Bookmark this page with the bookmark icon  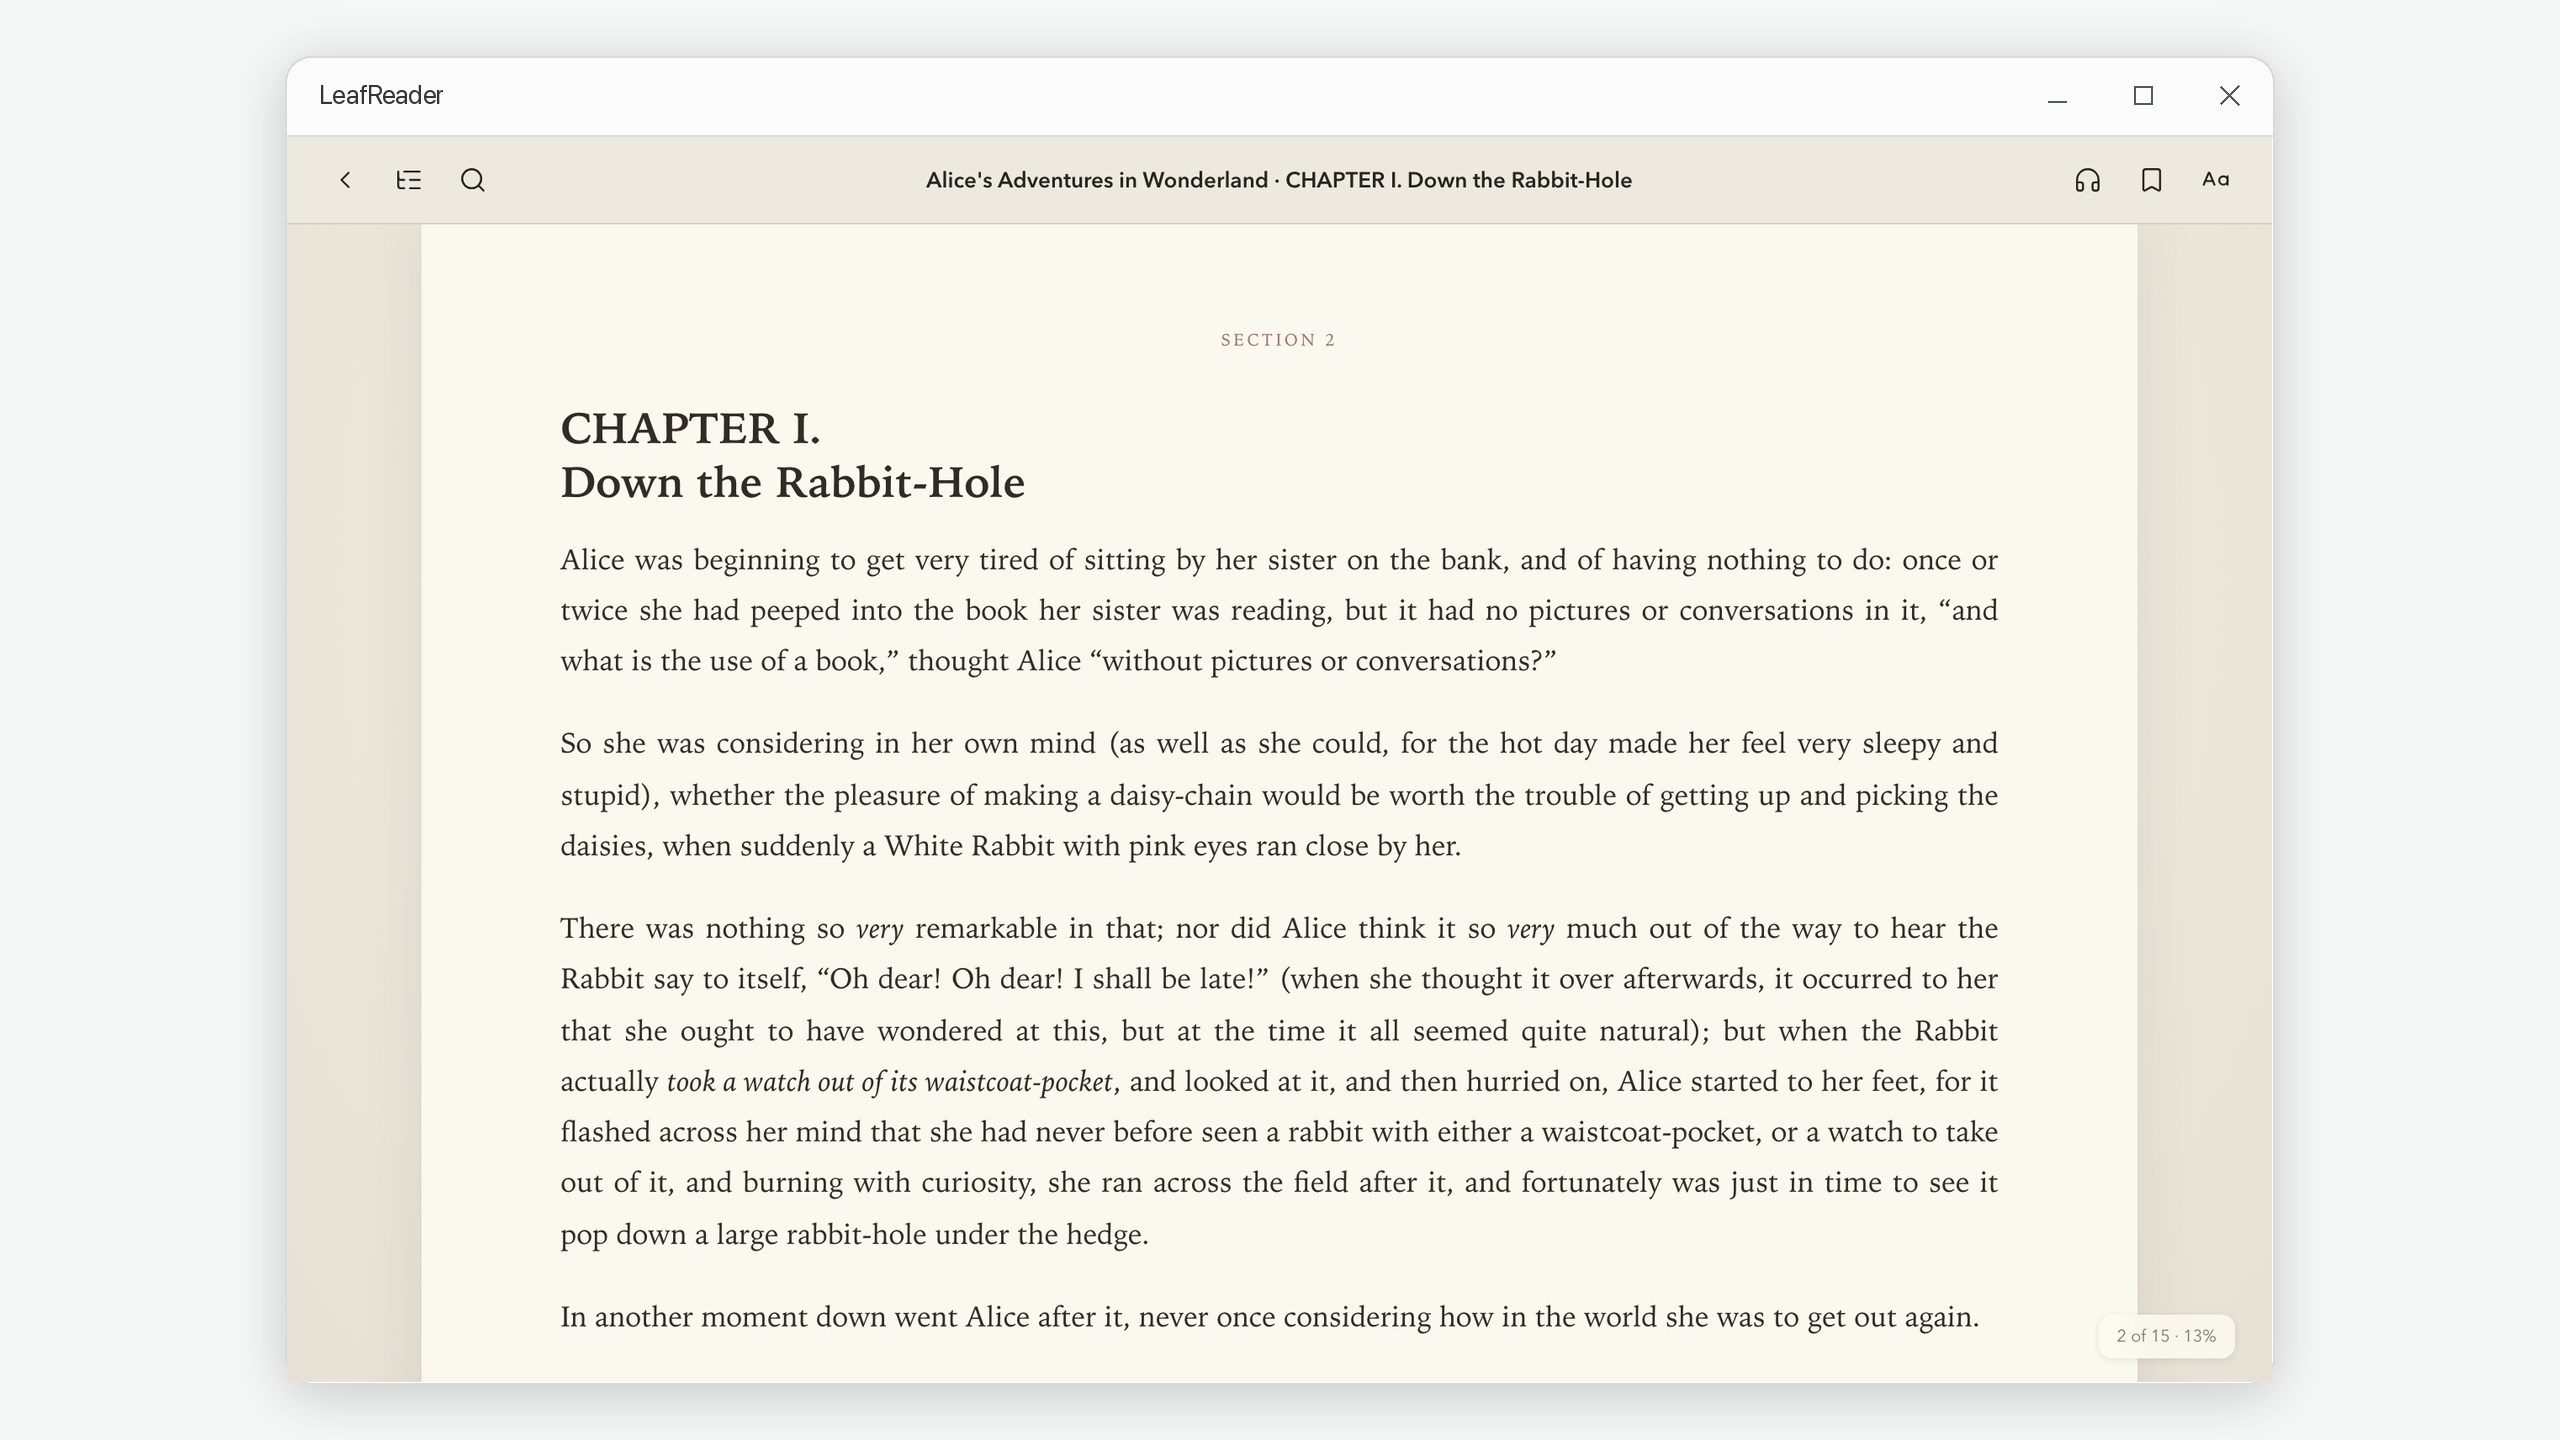tap(2151, 180)
